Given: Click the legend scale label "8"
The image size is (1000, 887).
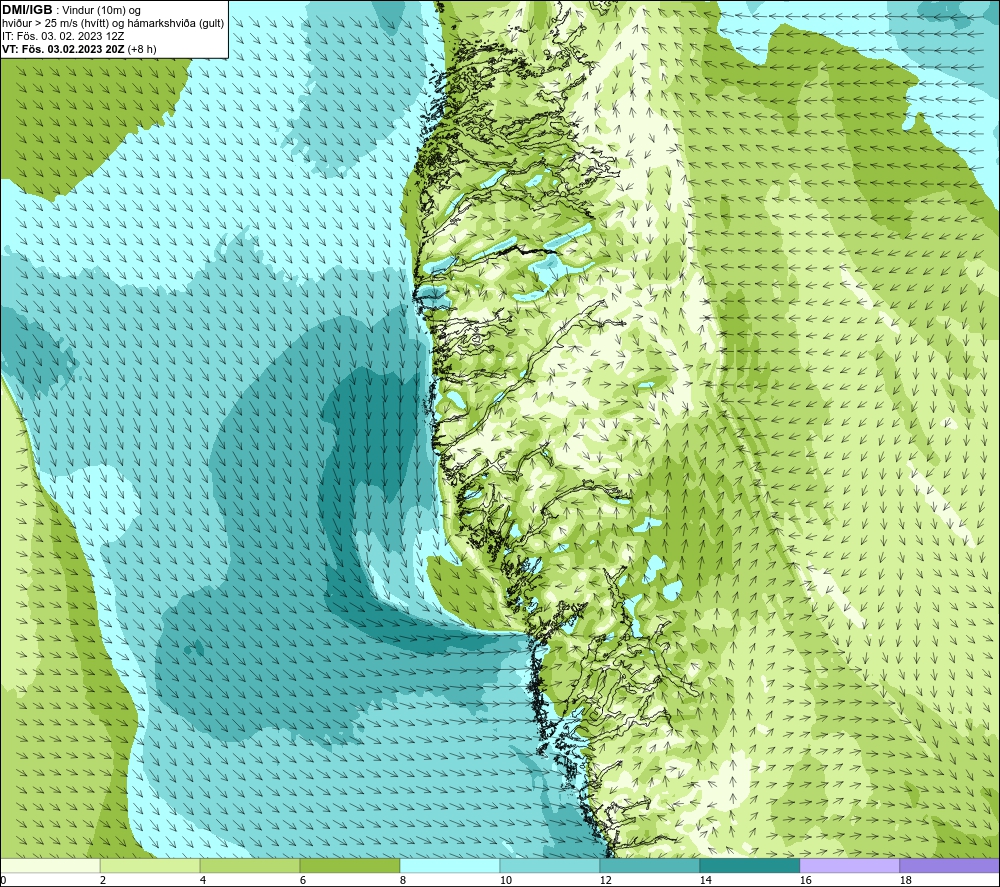Looking at the screenshot, I should click(403, 881).
